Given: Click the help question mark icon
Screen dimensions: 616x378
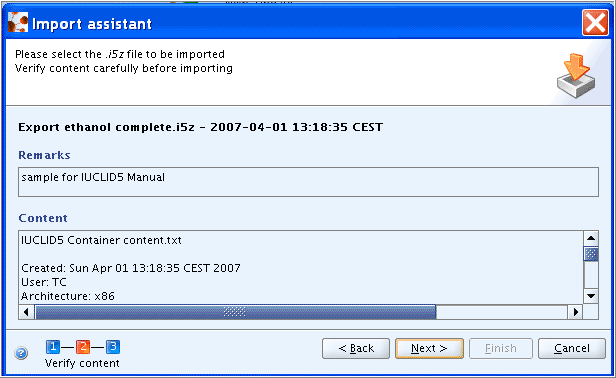Looking at the screenshot, I should pyautogui.click(x=21, y=353).
